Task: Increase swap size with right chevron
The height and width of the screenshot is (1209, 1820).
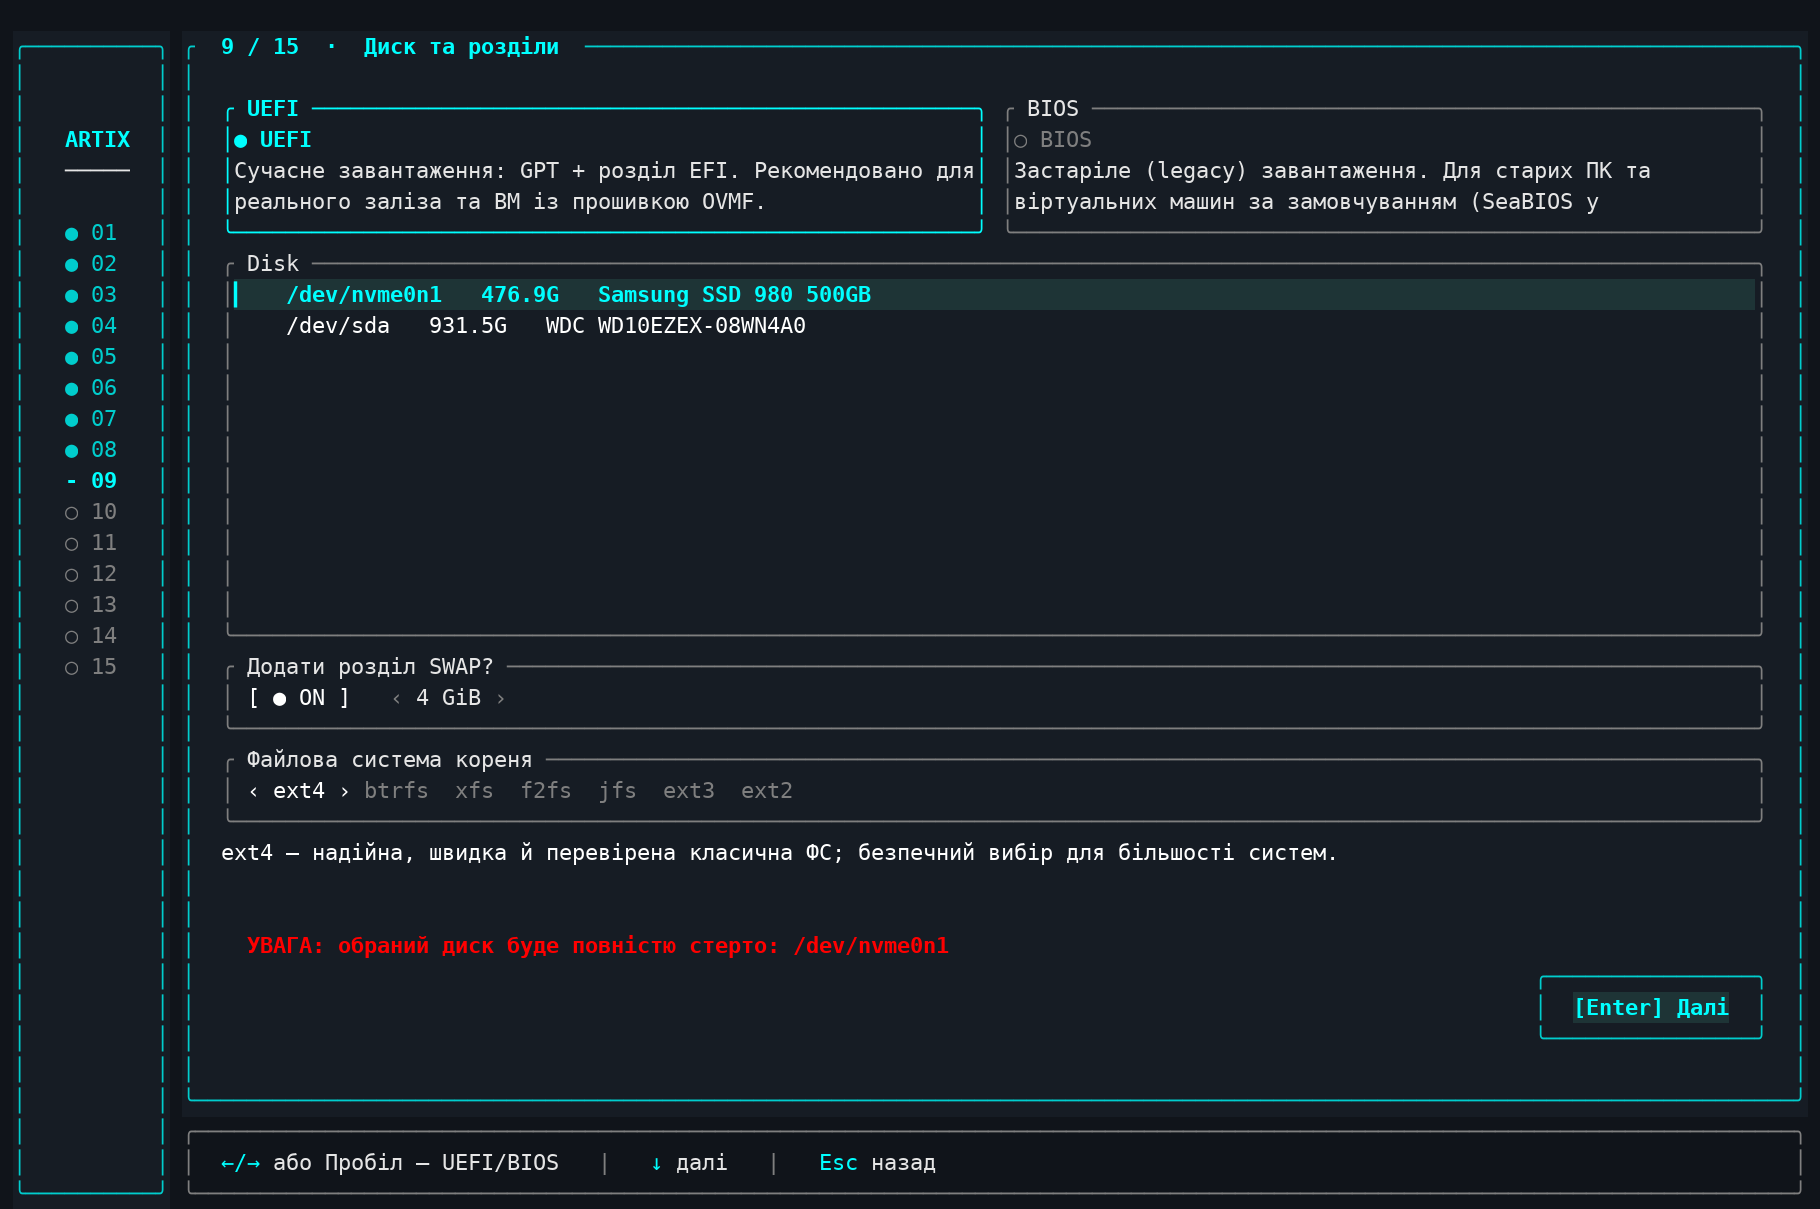Action: click(501, 698)
